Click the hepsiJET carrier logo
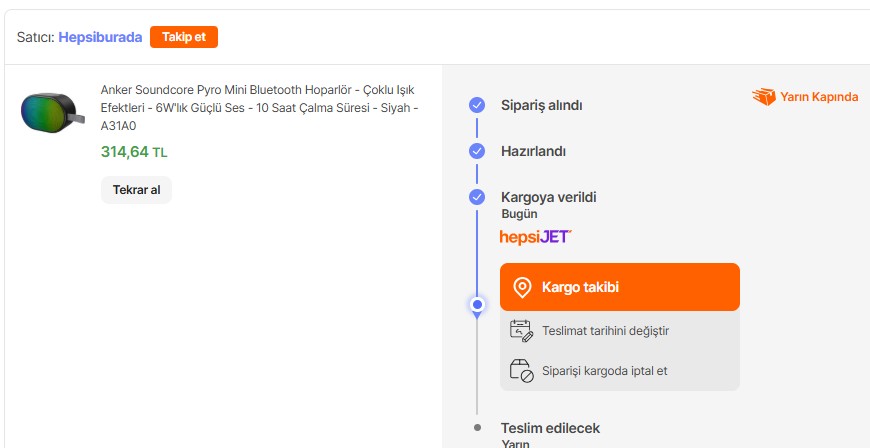870x448 pixels. (x=535, y=237)
